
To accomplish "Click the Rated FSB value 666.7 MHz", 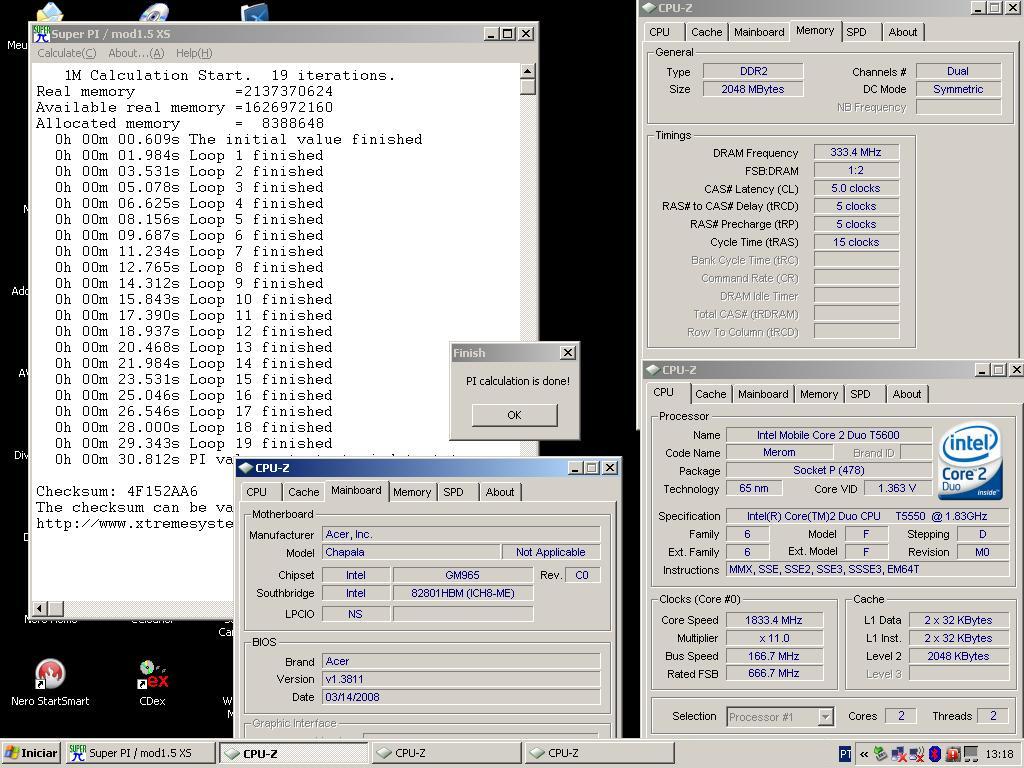I will [x=774, y=673].
